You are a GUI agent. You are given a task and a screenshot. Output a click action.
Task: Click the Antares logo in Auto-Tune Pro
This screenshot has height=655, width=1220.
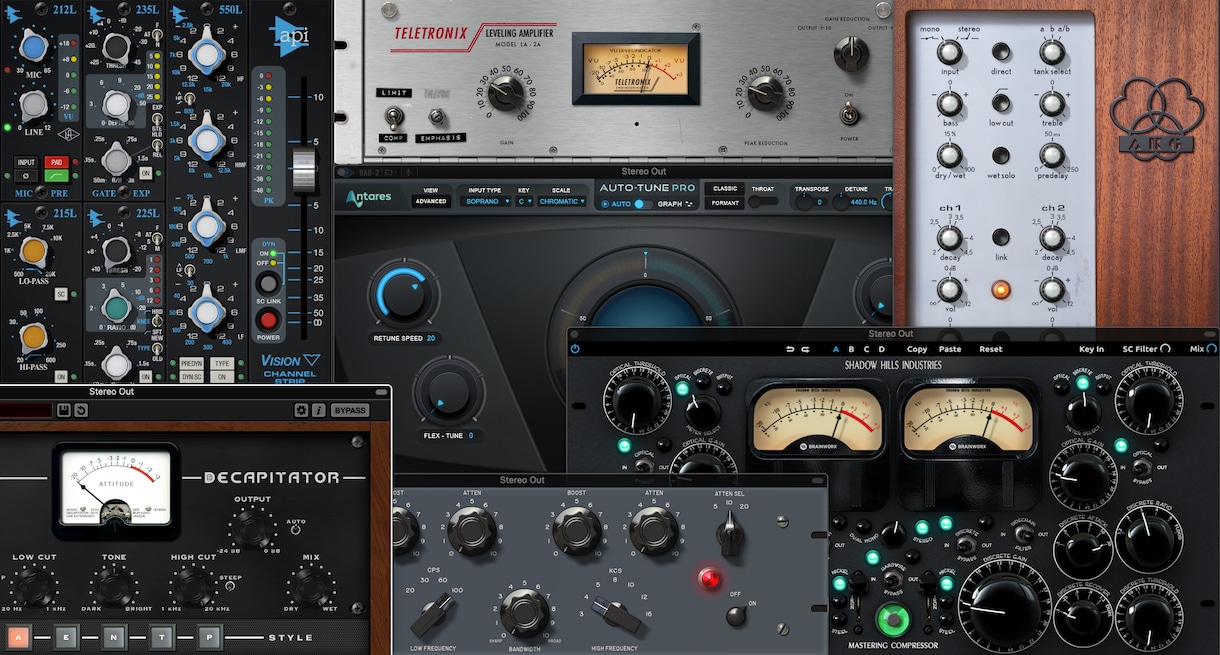(x=369, y=197)
